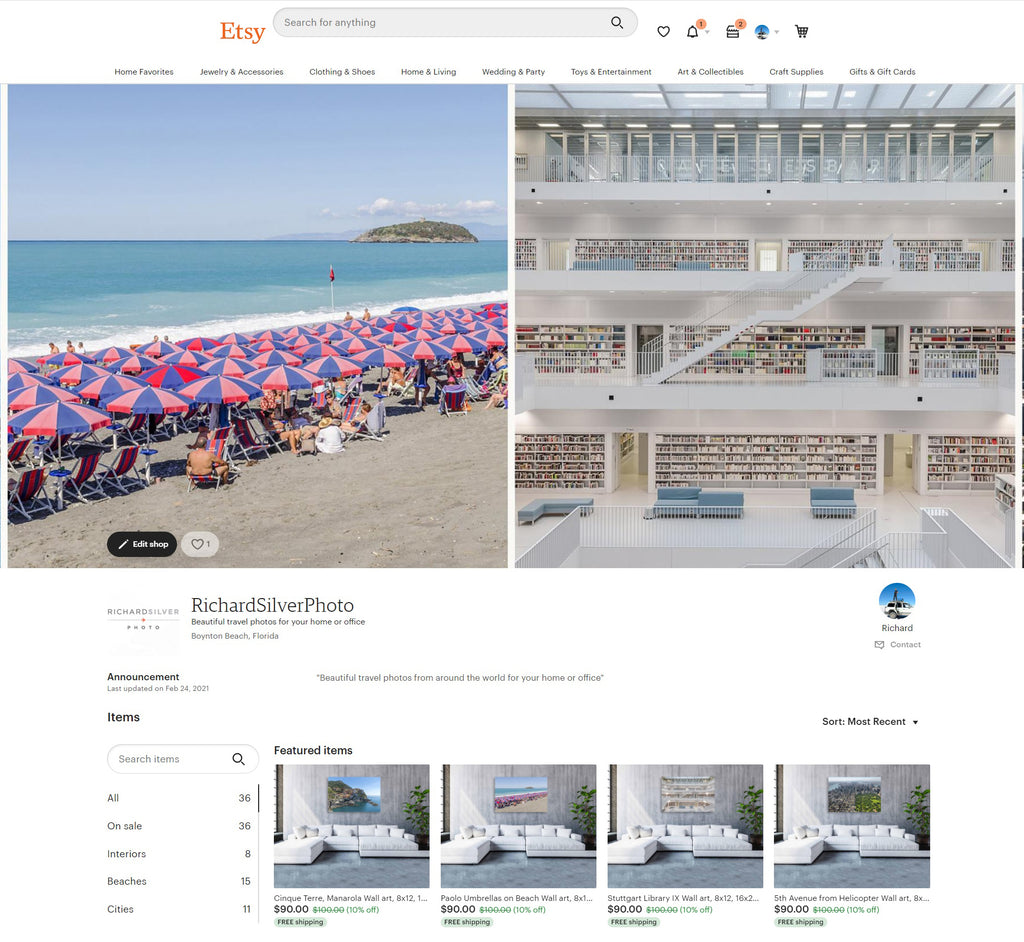Filter items by Interiors section
1024x942 pixels.
click(x=127, y=854)
